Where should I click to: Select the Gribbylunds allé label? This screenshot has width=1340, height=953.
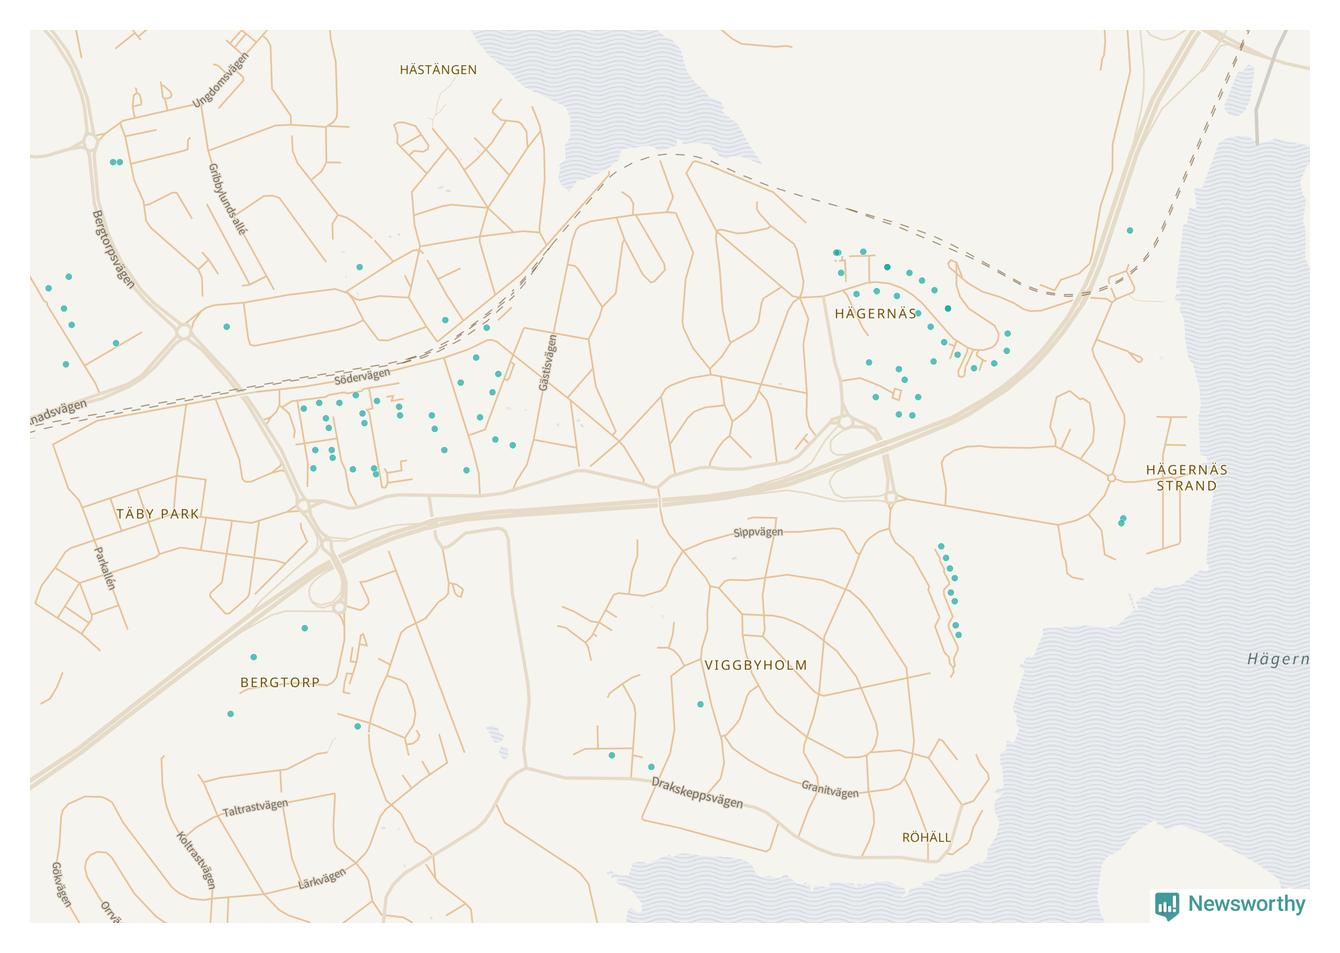coord(227,198)
